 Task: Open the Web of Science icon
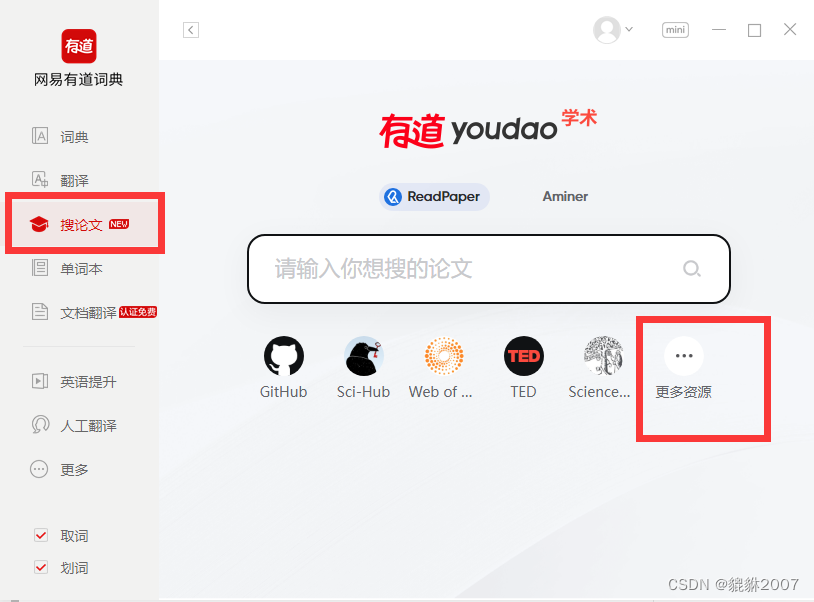pyautogui.click(x=443, y=356)
